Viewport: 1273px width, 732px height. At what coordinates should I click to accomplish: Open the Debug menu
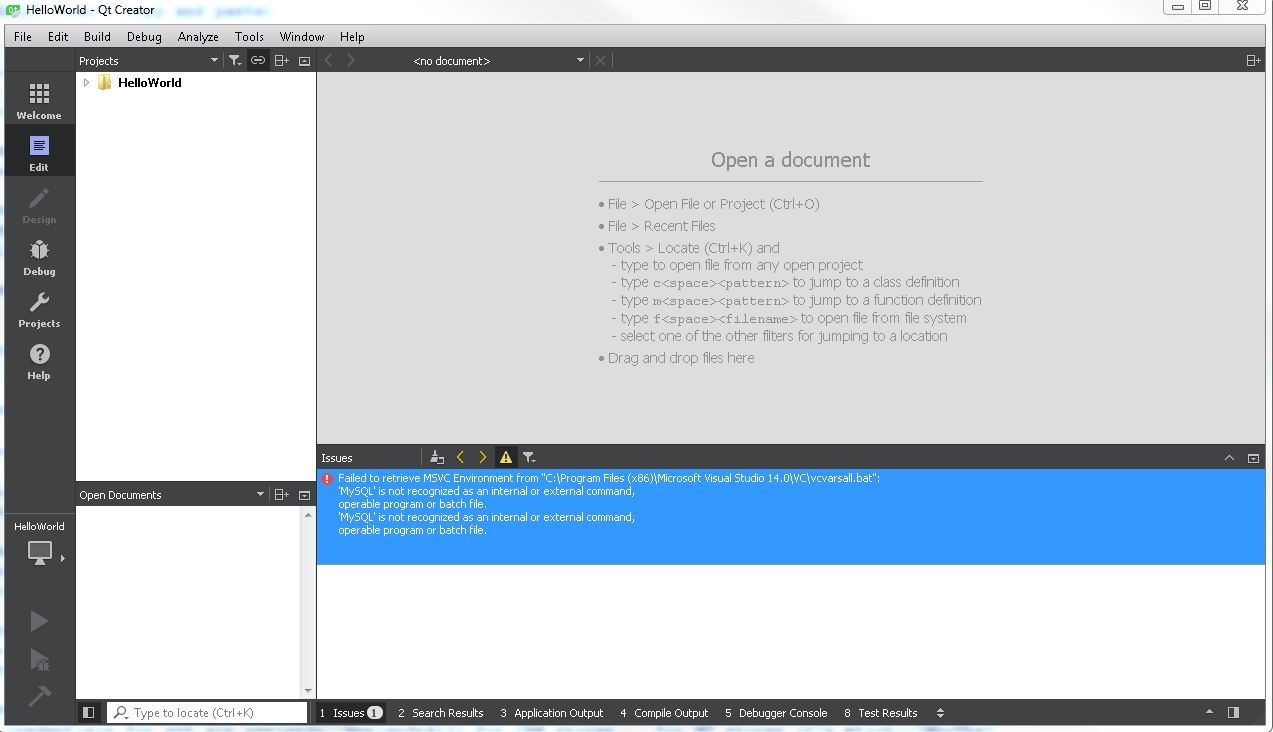(x=144, y=36)
